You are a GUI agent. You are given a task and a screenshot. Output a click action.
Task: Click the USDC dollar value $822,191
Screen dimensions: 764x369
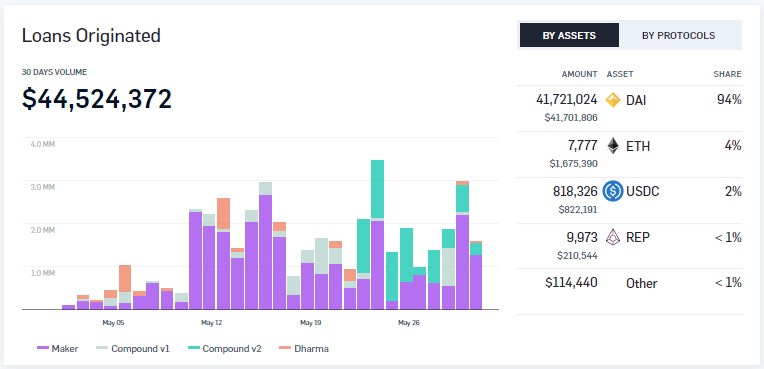(578, 210)
